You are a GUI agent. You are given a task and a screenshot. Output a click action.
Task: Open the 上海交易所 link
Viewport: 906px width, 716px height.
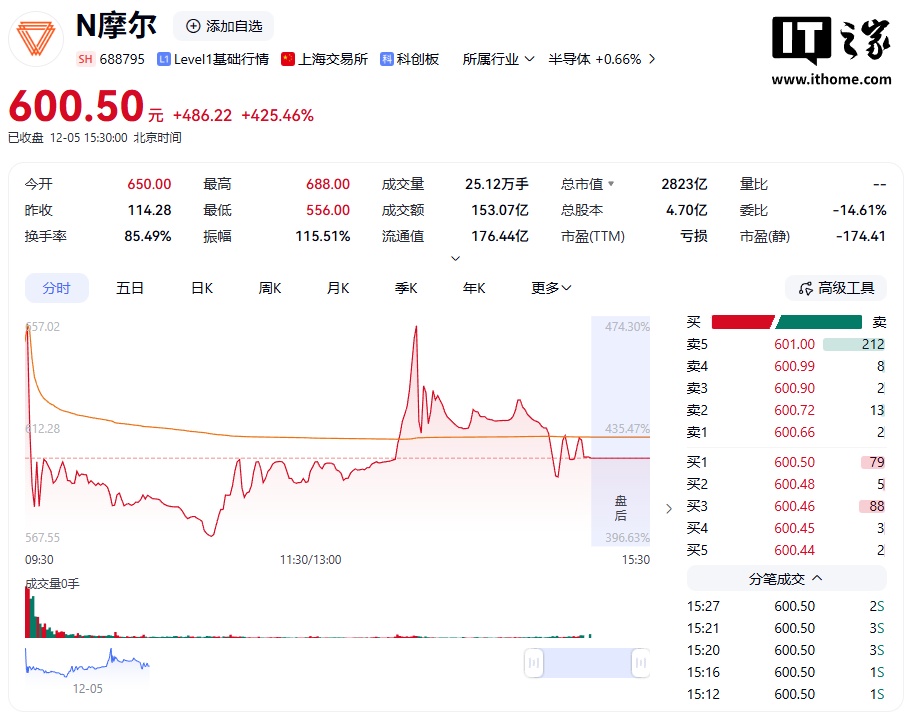coord(332,59)
